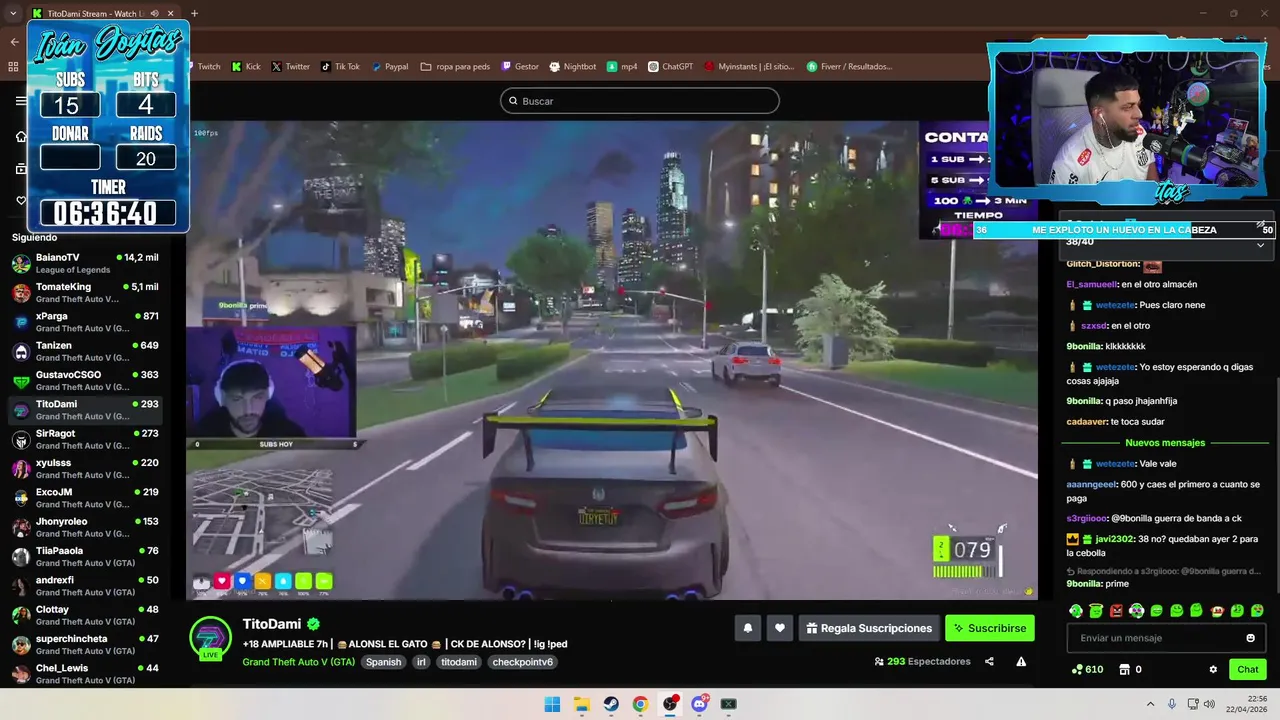Open the chat shop icon showing 0
This screenshot has width=1280, height=720.
point(1124,669)
